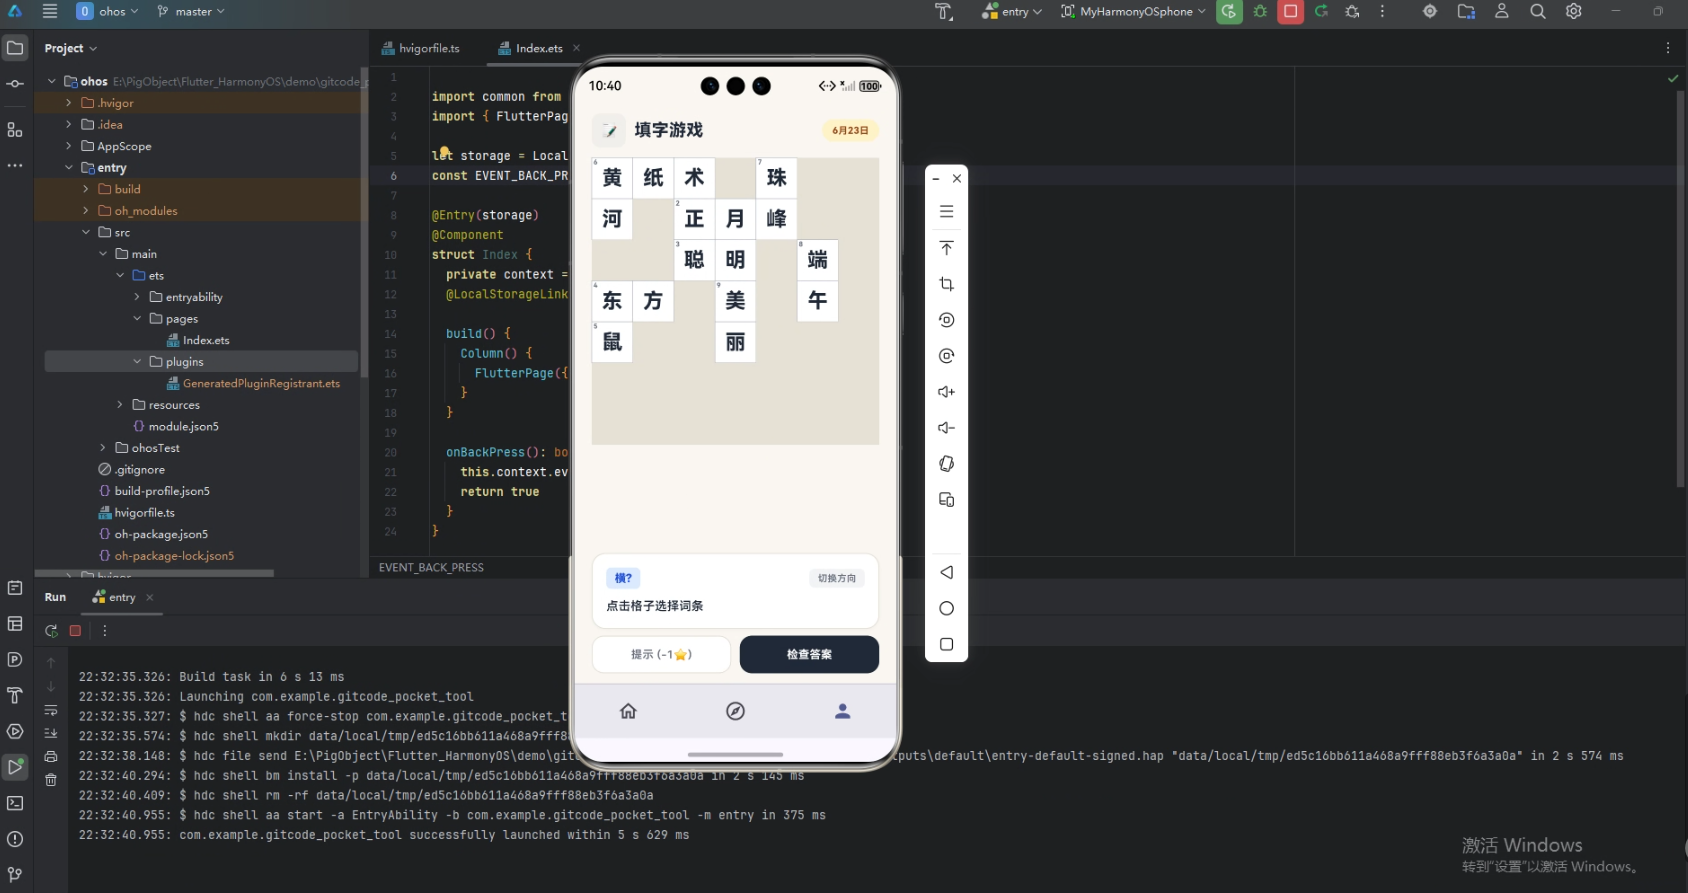Expand the .hvigor folder
This screenshot has width=1688, height=893.
click(x=69, y=103)
